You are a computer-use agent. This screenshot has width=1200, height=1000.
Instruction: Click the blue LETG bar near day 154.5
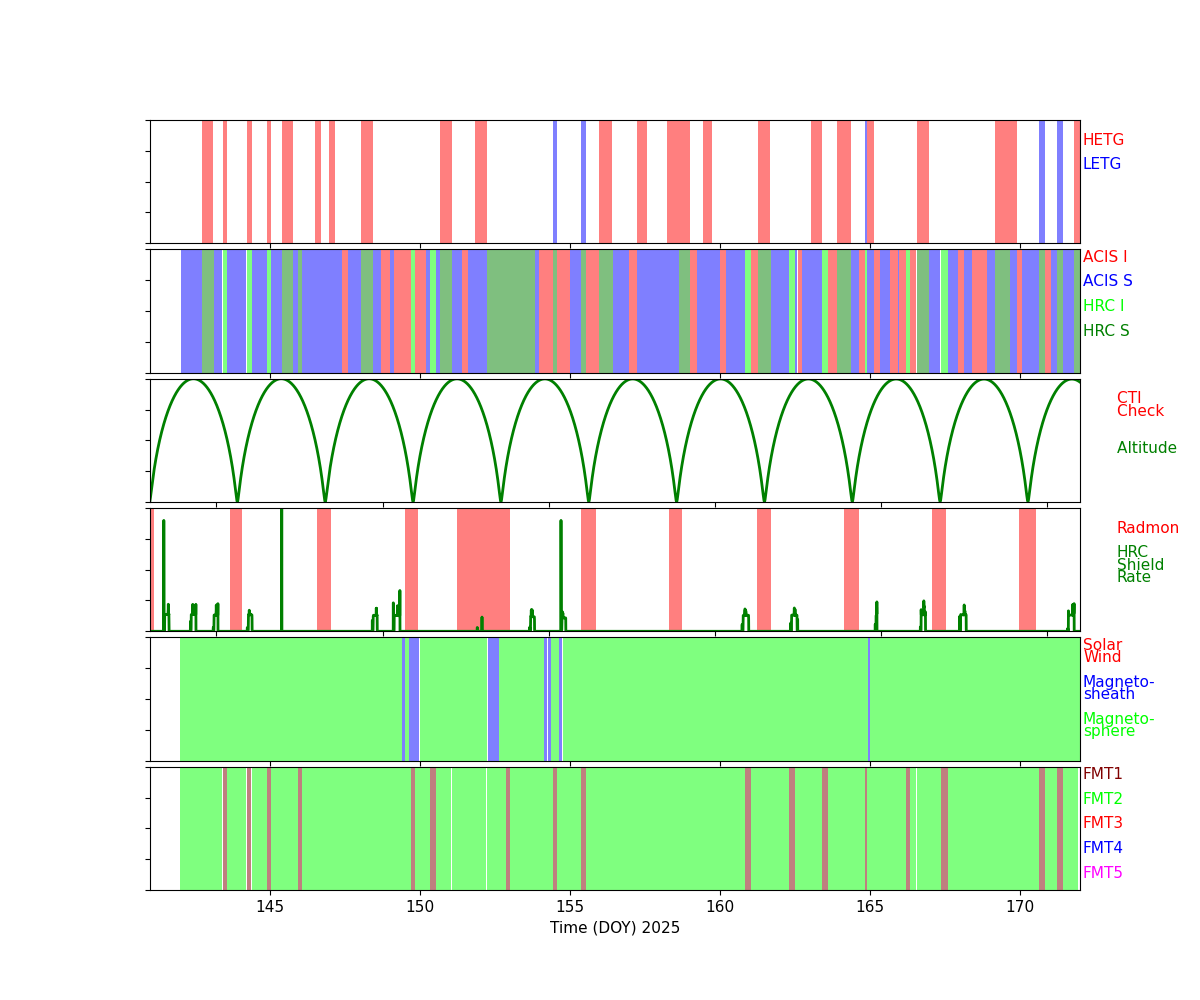click(x=555, y=182)
